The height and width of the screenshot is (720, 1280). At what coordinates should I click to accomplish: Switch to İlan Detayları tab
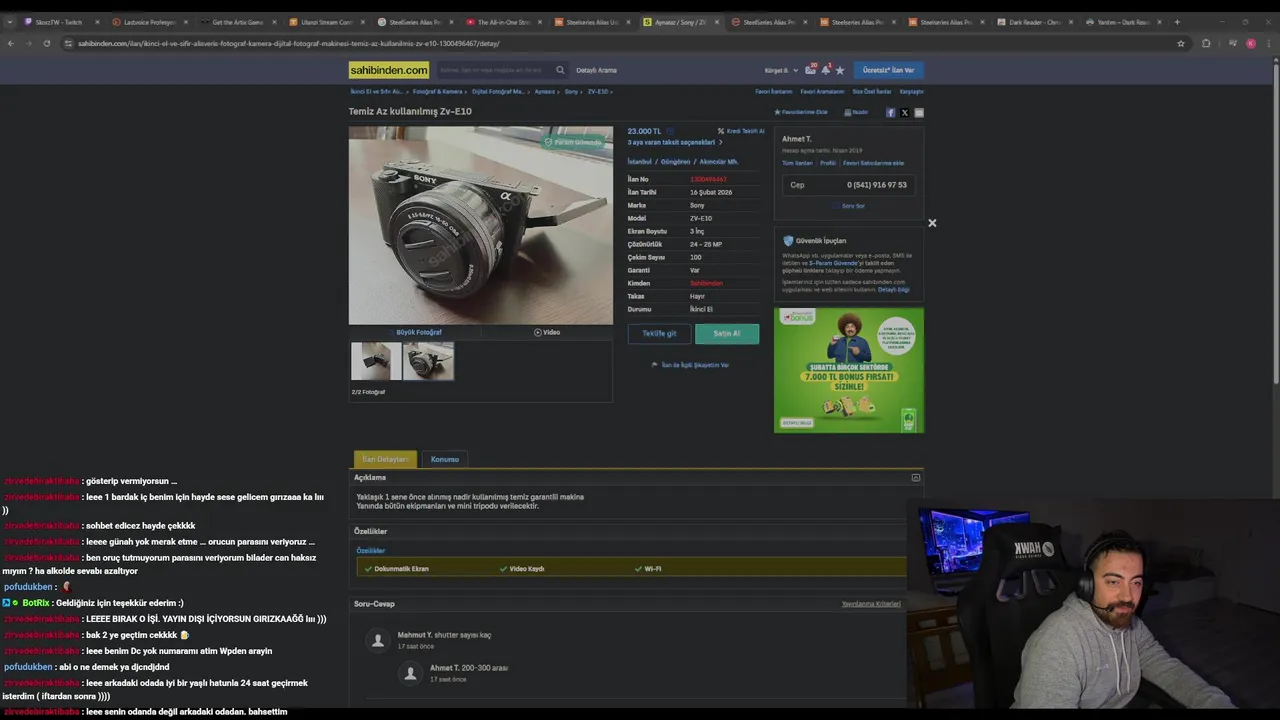pos(385,459)
